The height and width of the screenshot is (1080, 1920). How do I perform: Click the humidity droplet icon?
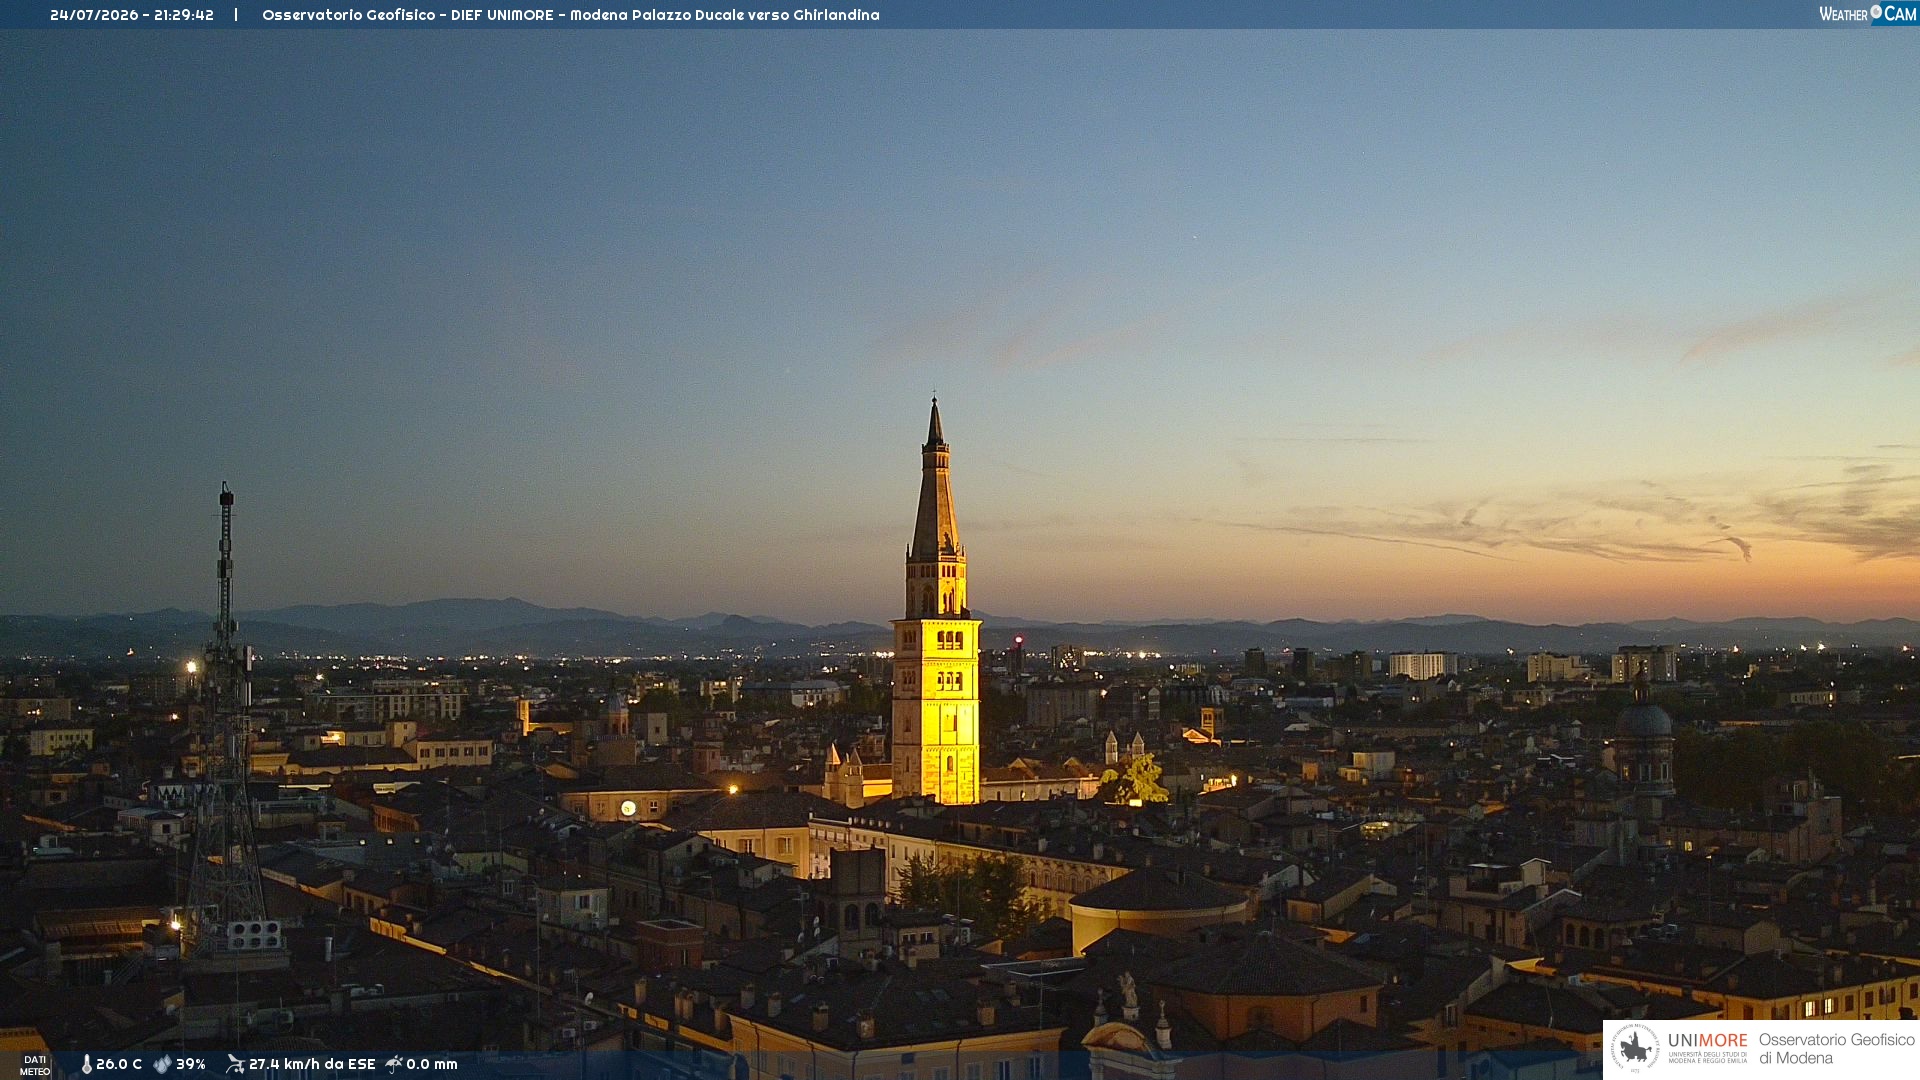coord(162,1064)
